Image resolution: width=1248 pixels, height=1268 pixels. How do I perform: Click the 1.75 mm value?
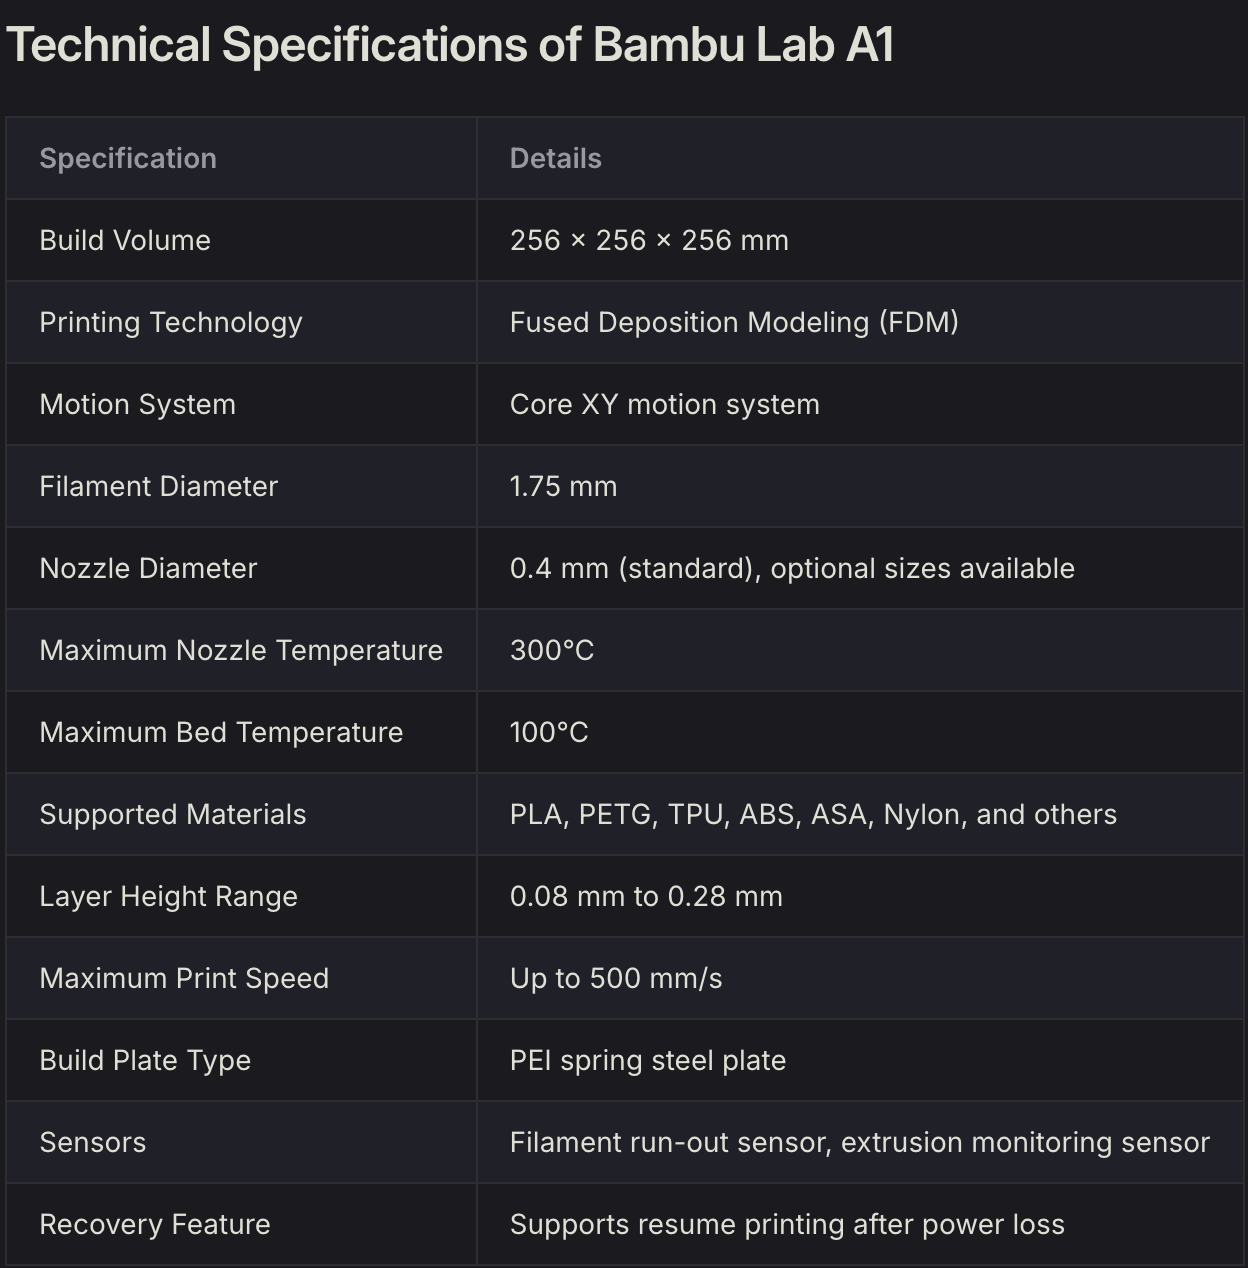pos(563,486)
